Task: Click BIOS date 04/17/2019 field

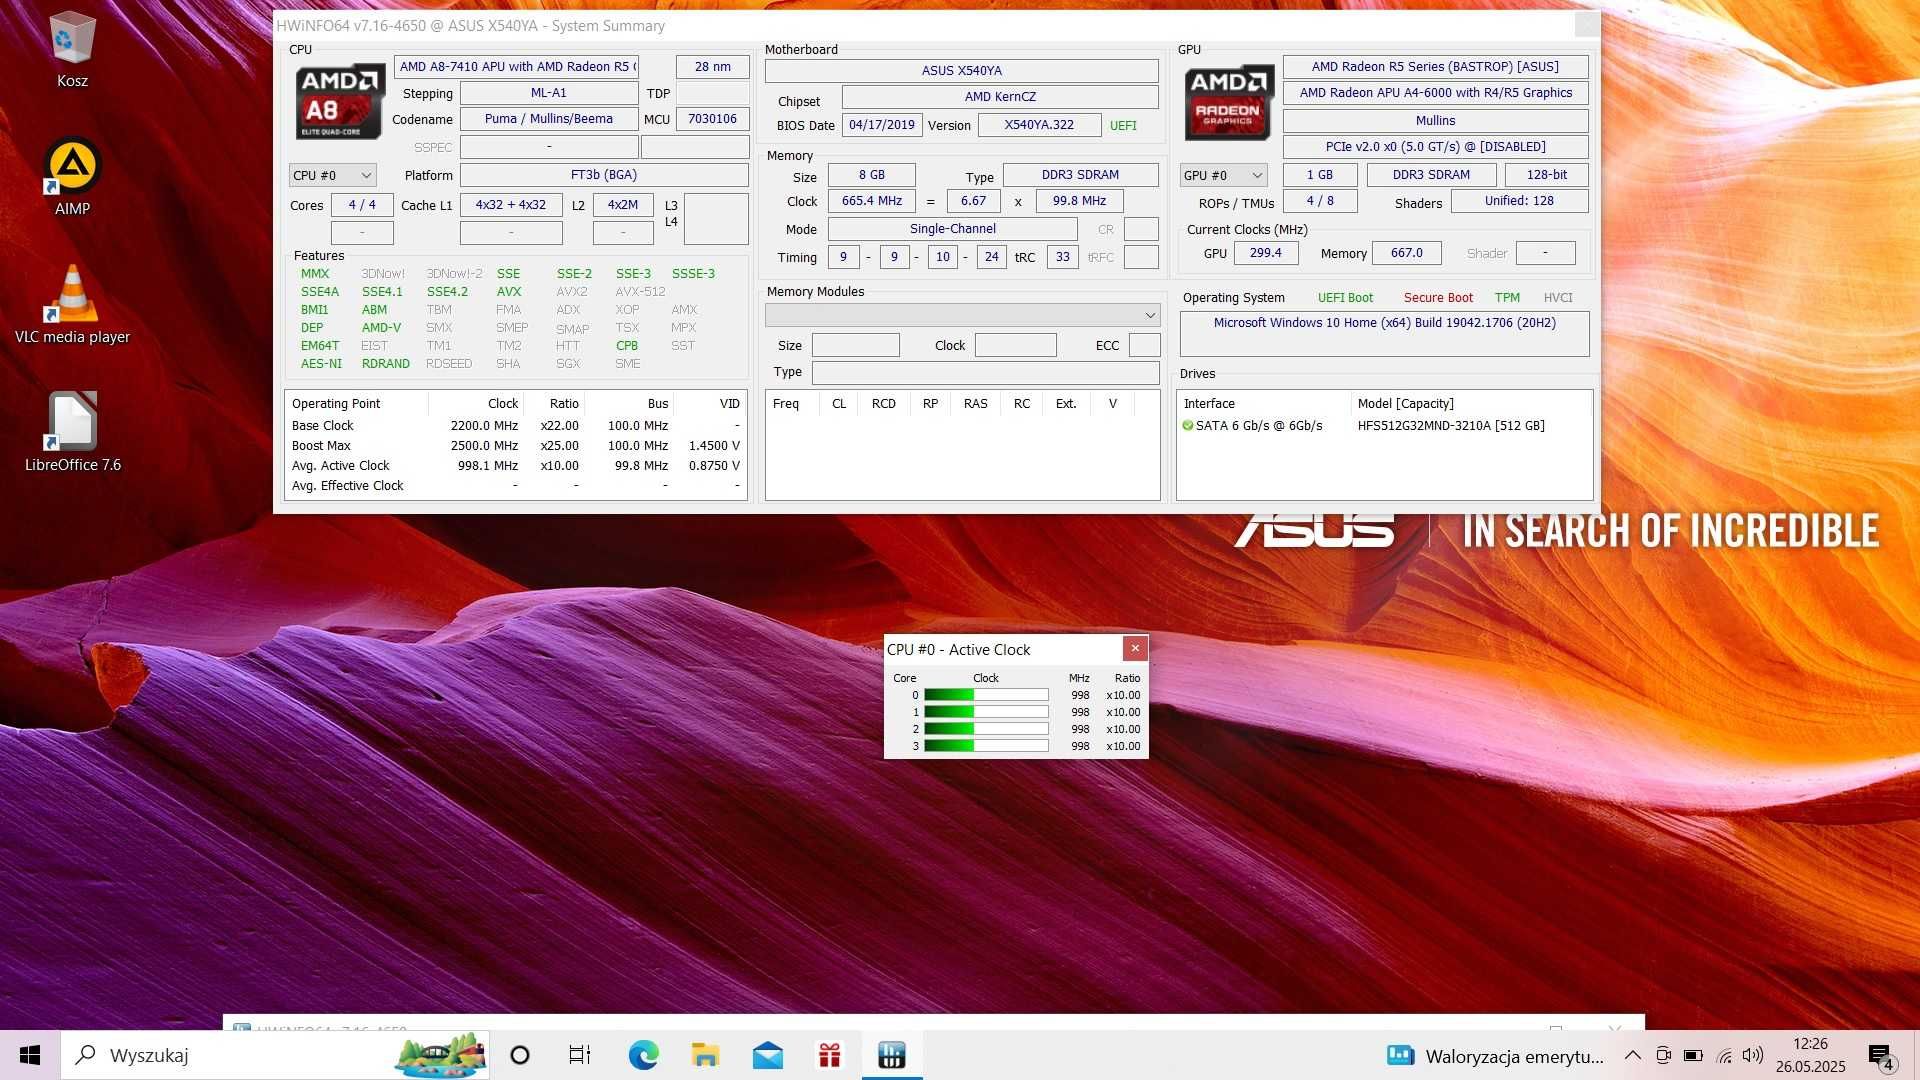Action: coord(882,125)
